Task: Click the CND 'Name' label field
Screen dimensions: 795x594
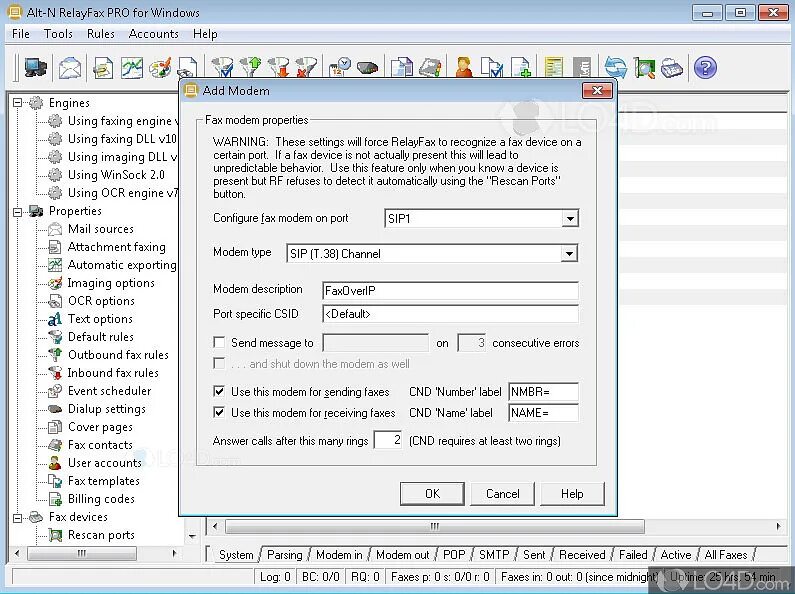Action: pos(543,413)
